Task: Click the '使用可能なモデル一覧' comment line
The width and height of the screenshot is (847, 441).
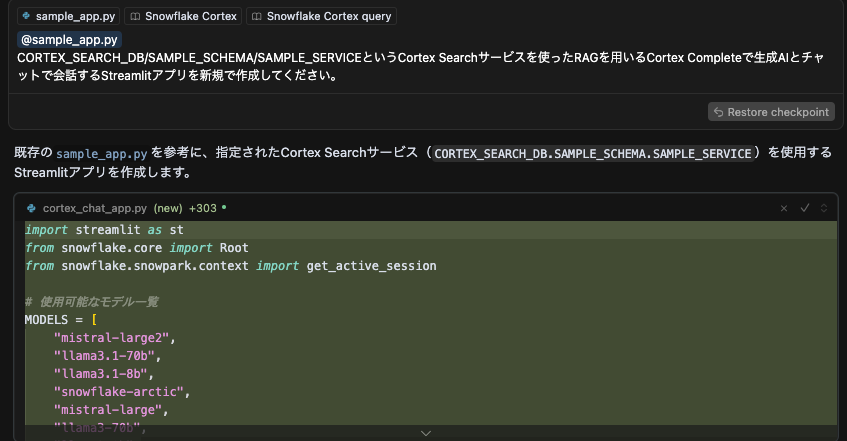Action: click(92, 302)
